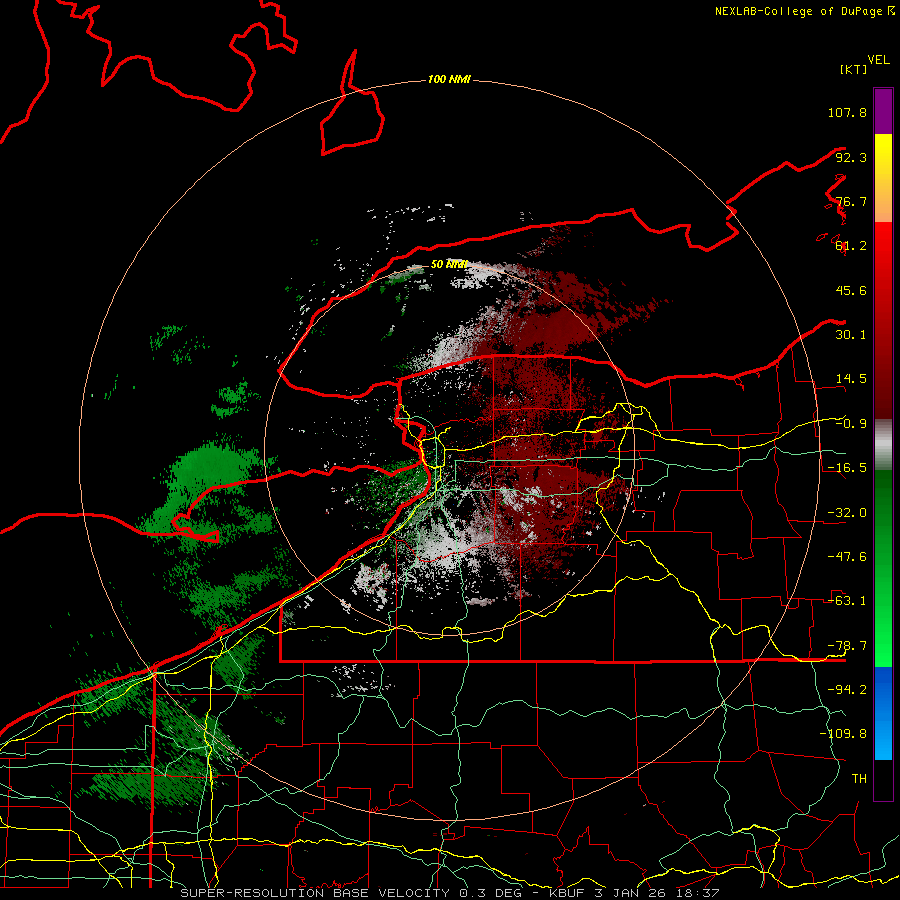Click the [KT] units label
Image resolution: width=900 pixels, height=900 pixels.
(x=854, y=69)
